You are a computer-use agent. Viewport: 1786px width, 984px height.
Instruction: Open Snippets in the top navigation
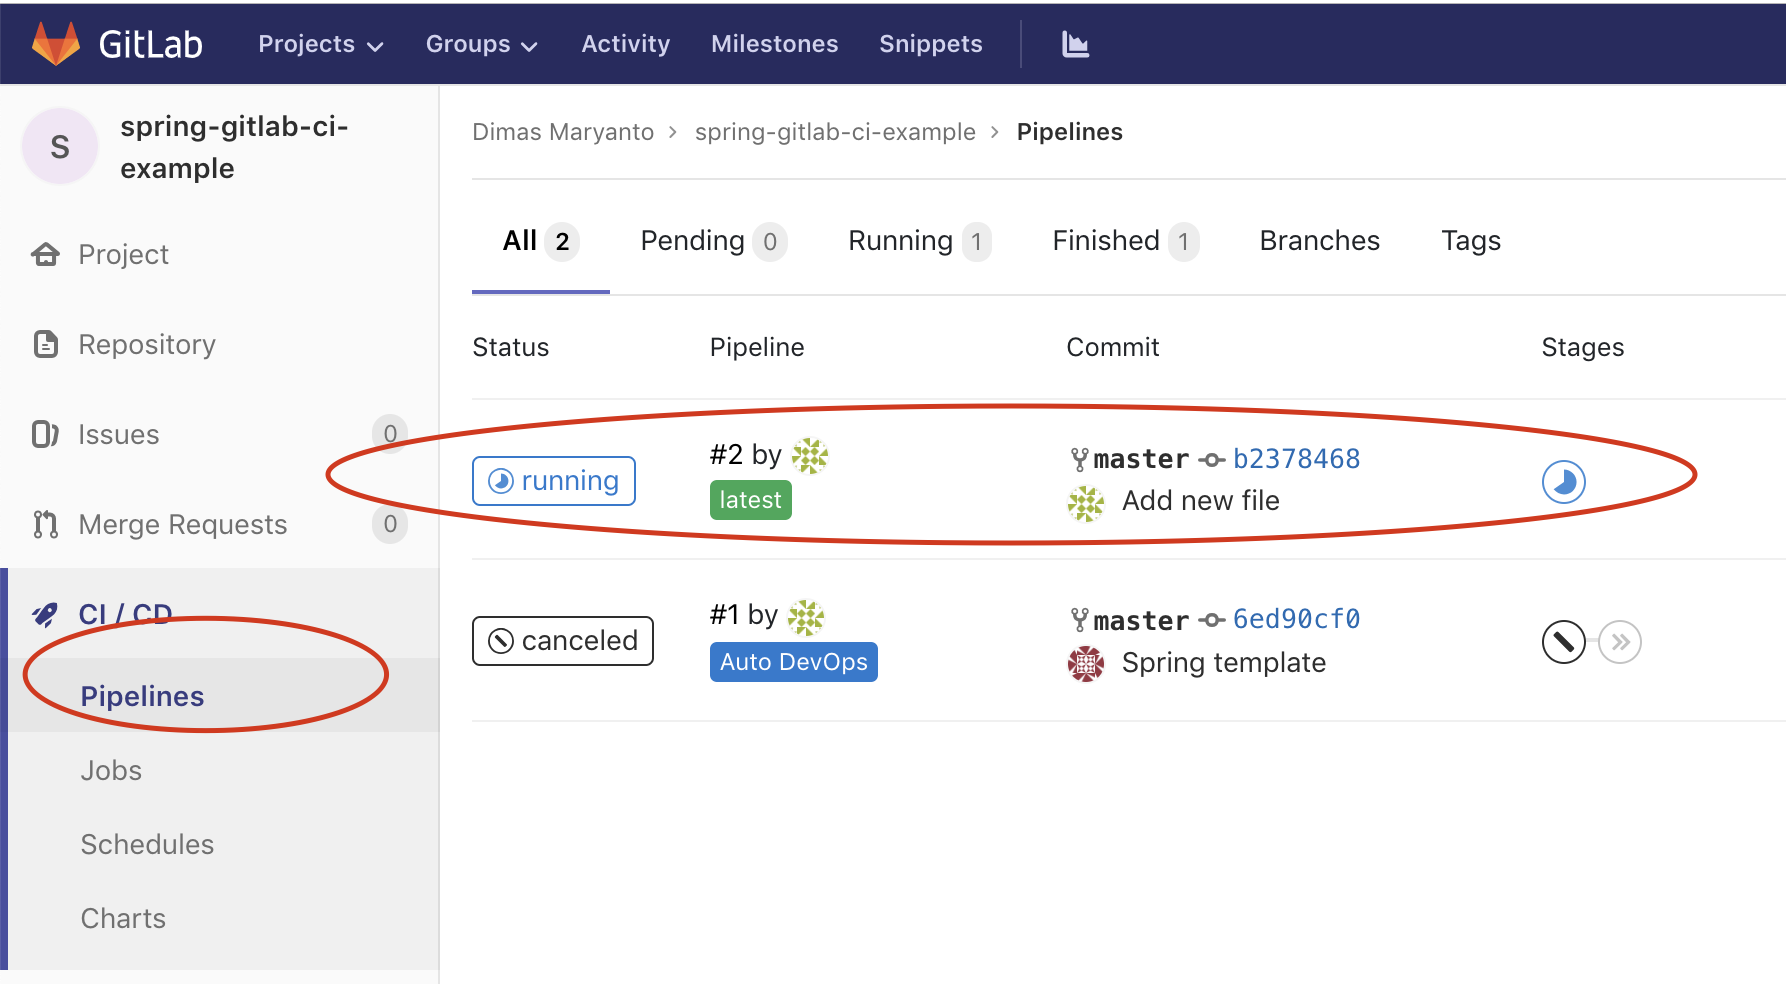click(x=931, y=44)
